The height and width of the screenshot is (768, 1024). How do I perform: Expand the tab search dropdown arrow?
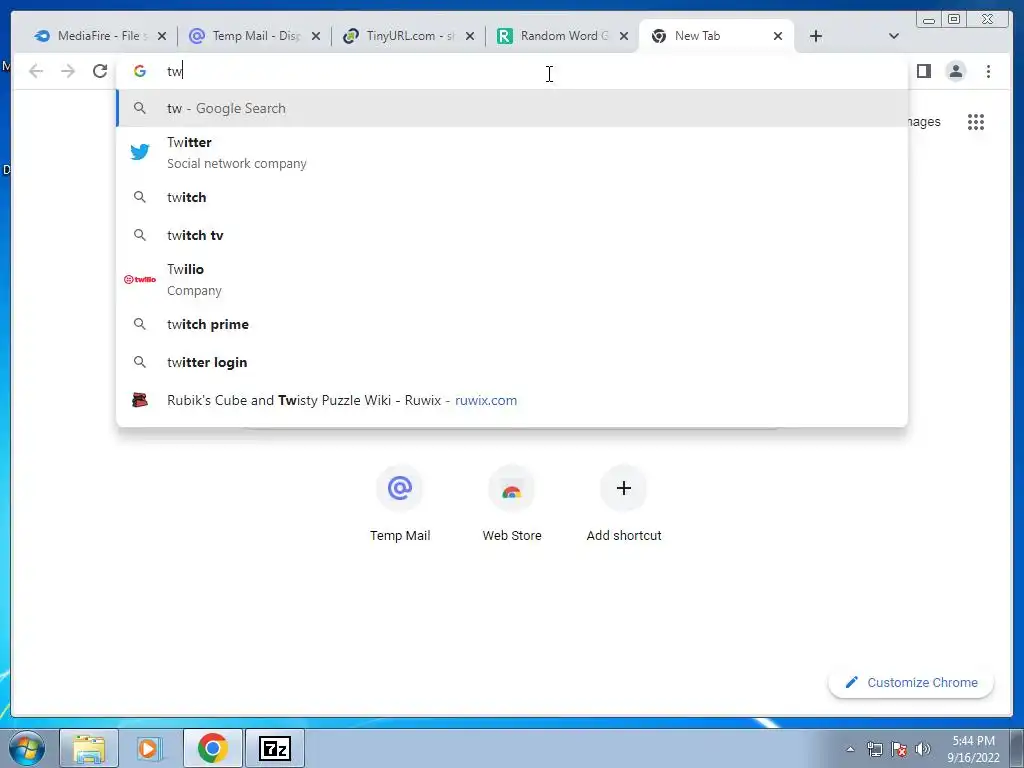tap(894, 36)
